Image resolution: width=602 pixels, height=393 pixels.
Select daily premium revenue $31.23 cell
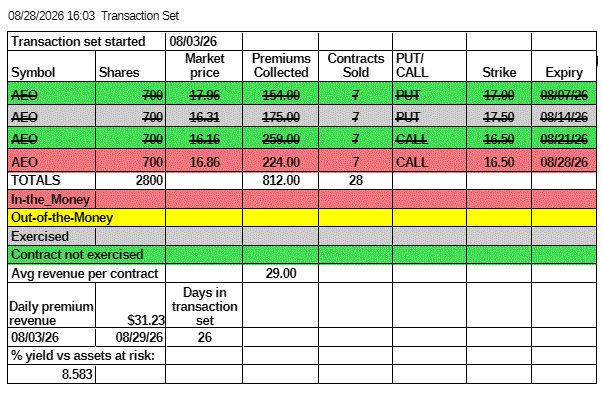131,305
